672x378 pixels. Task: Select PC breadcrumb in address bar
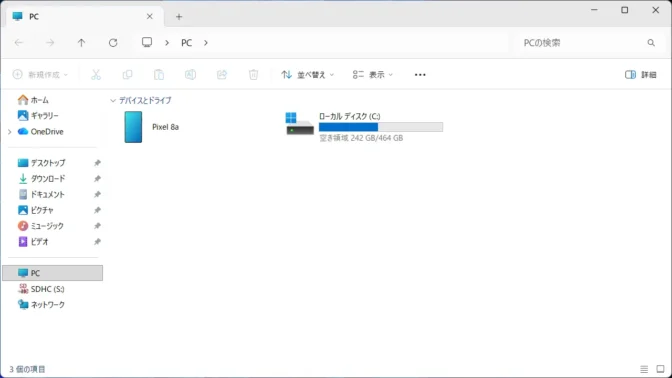pos(186,43)
